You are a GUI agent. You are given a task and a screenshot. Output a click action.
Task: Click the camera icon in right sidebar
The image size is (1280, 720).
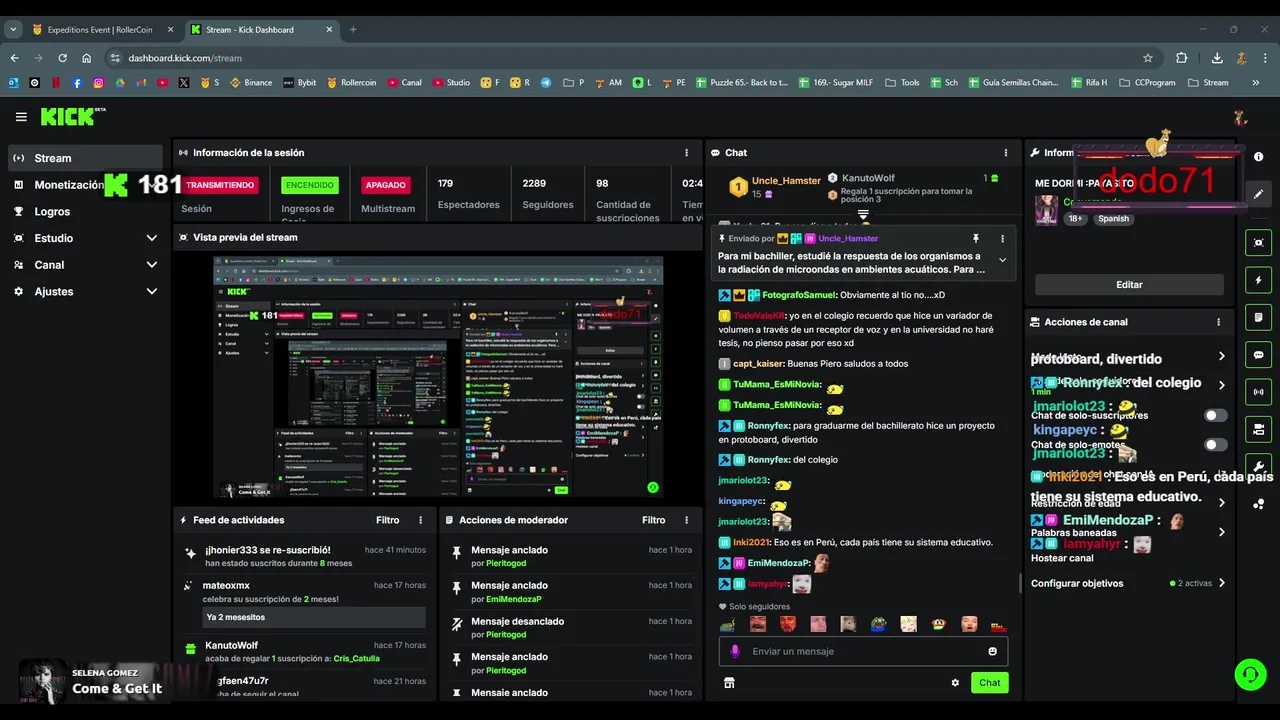point(1258,429)
